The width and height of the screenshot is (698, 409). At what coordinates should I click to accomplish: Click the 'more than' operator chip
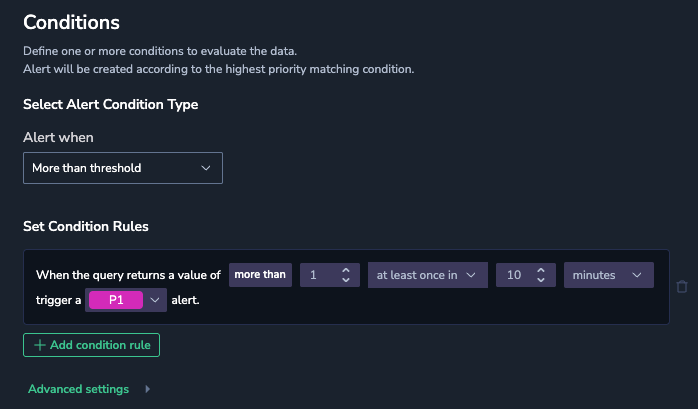click(x=260, y=275)
